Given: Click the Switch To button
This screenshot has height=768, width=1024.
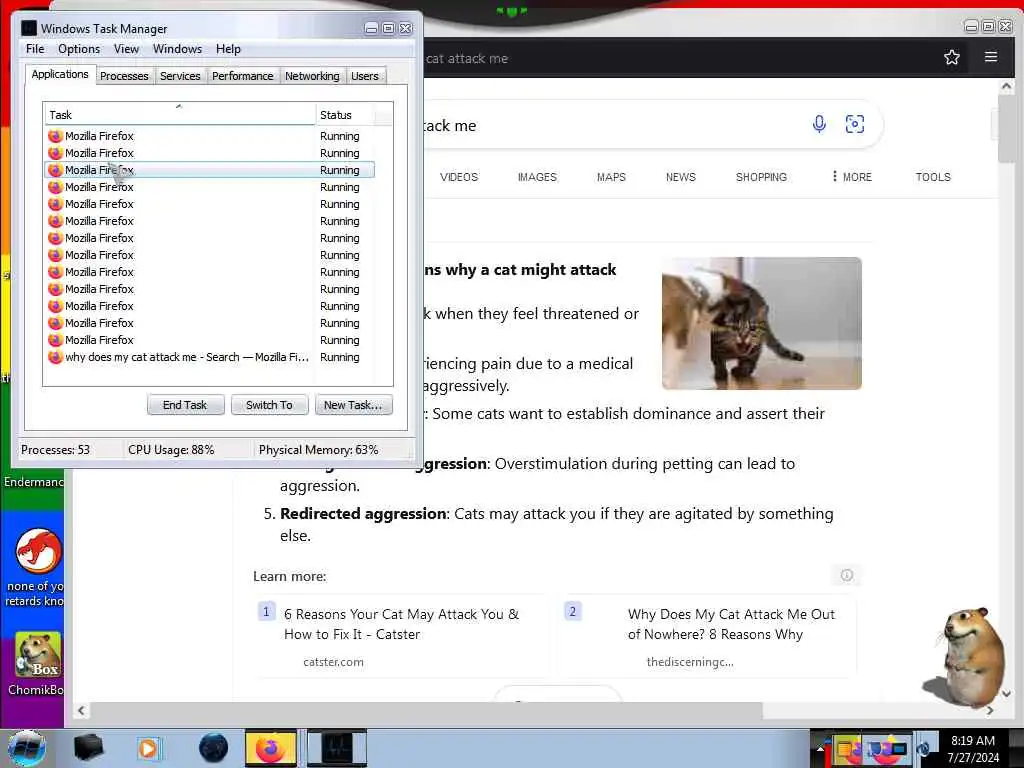Looking at the screenshot, I should 269,405.
